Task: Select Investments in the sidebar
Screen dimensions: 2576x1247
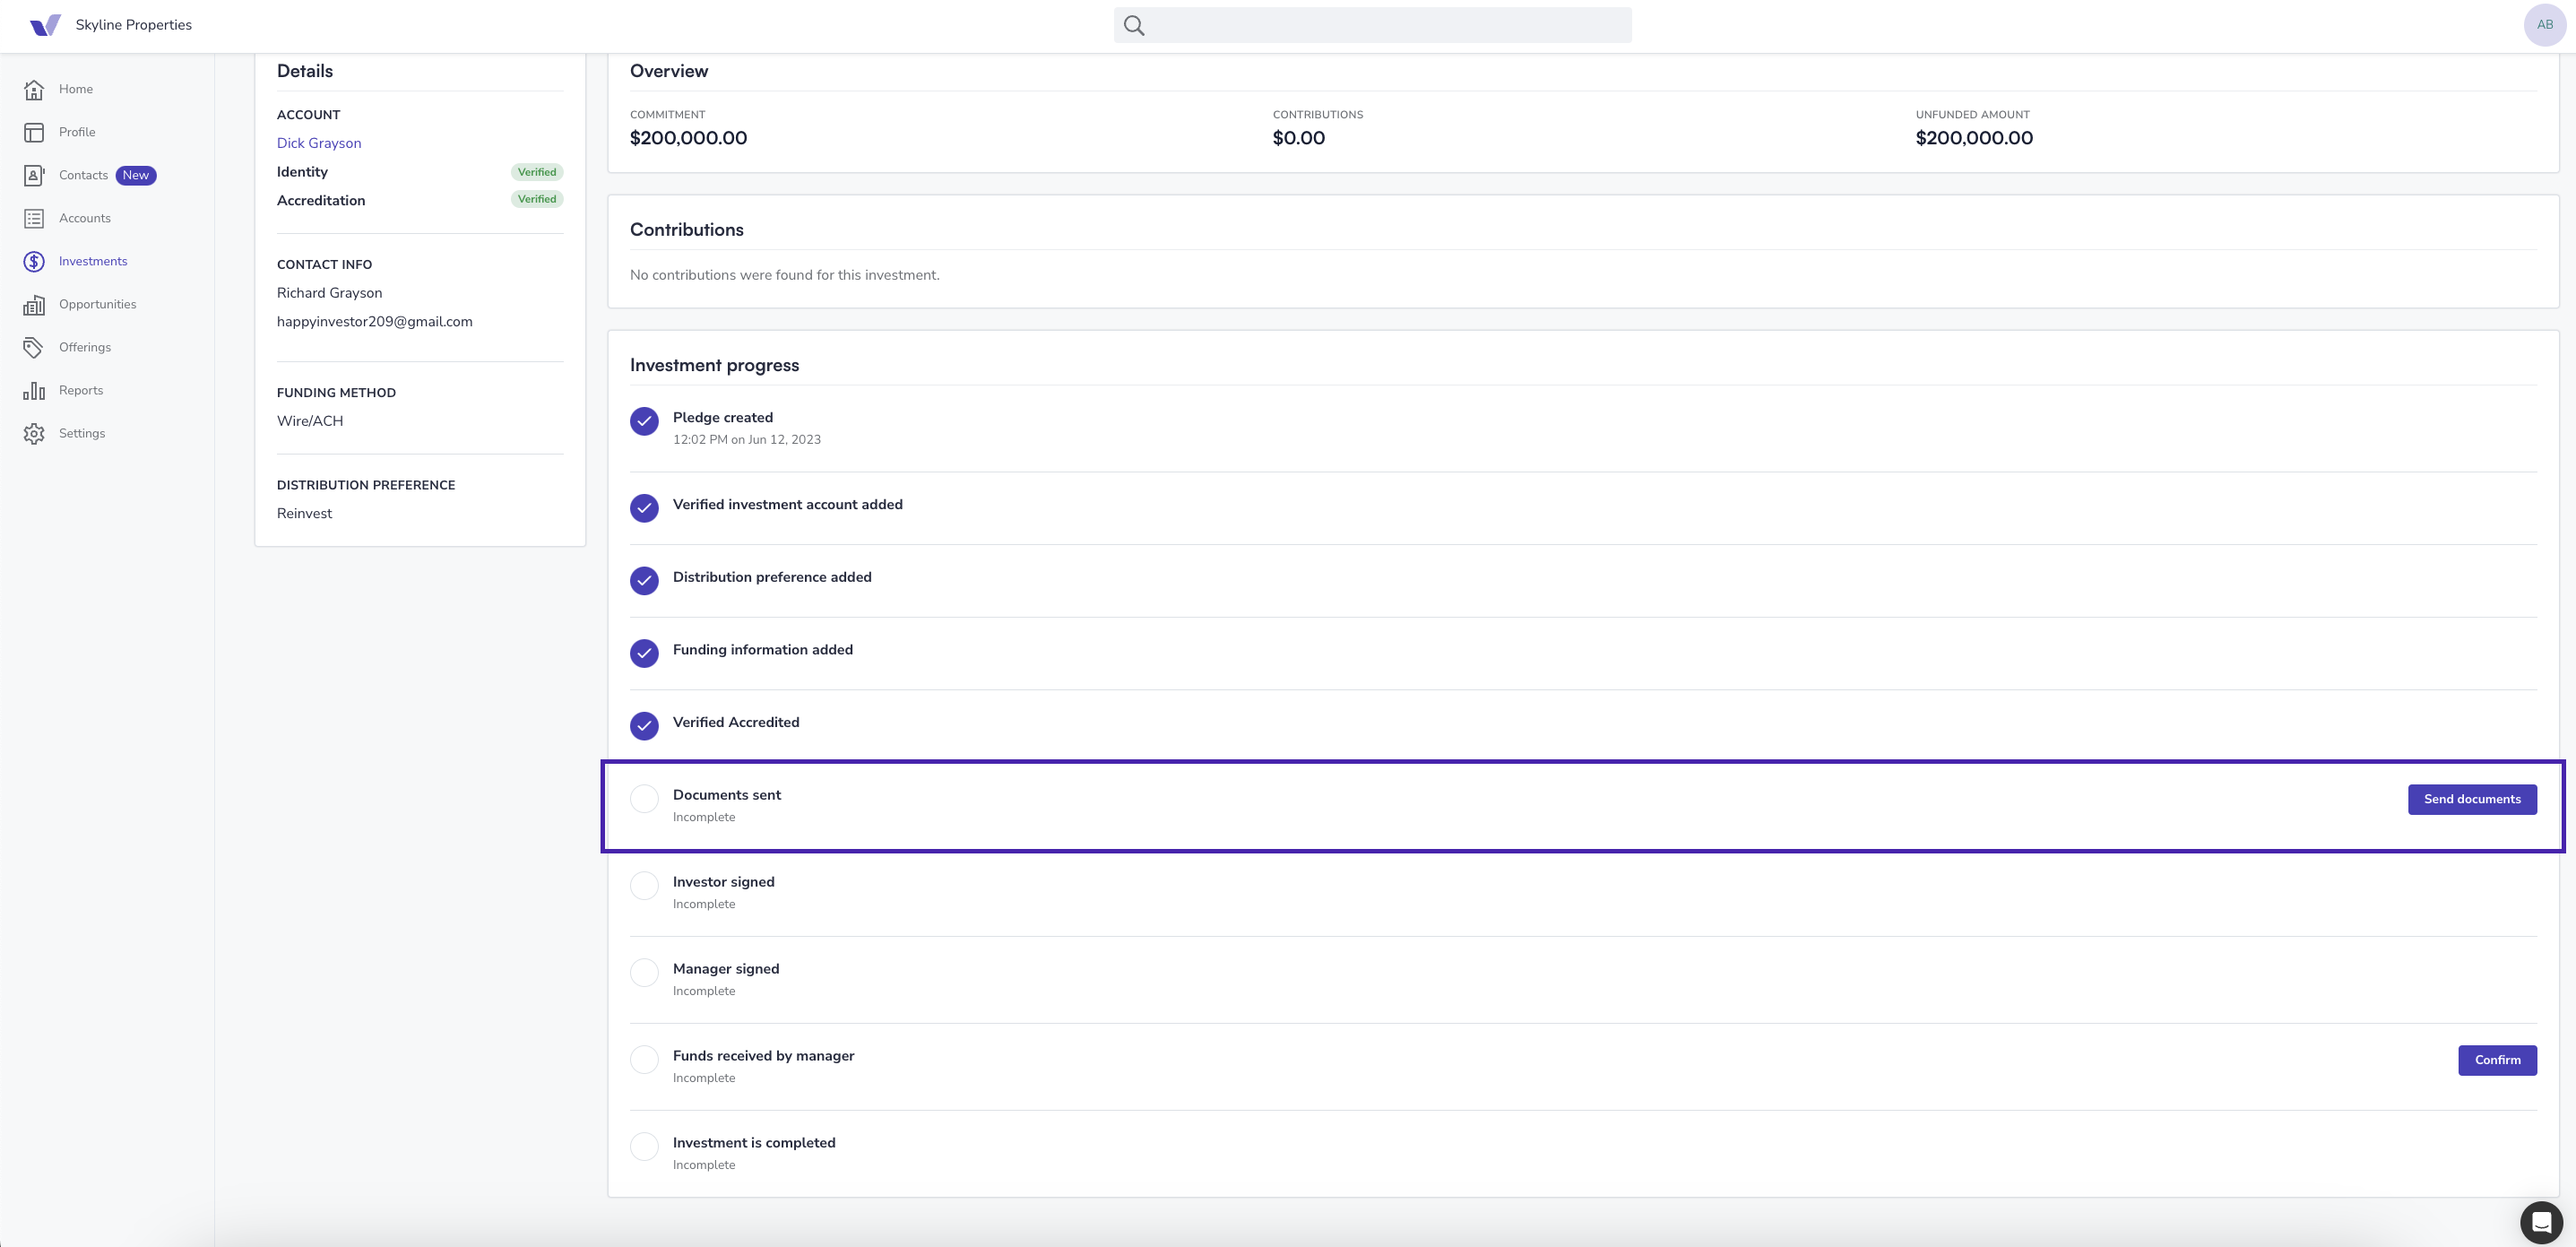Action: pyautogui.click(x=93, y=262)
